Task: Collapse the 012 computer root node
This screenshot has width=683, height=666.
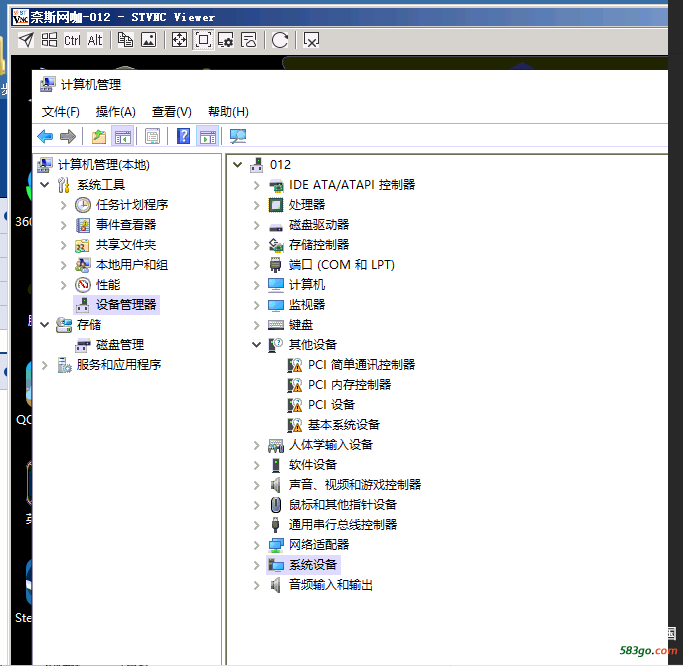Action: (x=237, y=165)
